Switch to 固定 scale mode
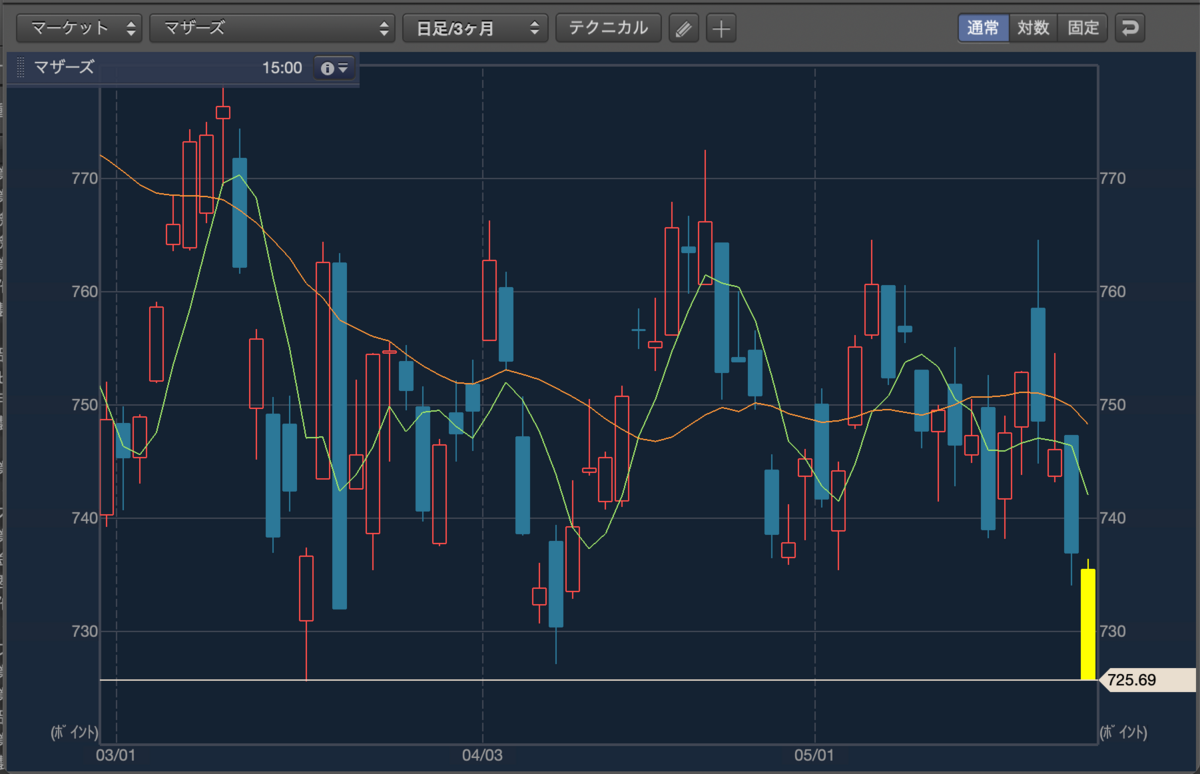 pyautogui.click(x=1083, y=28)
